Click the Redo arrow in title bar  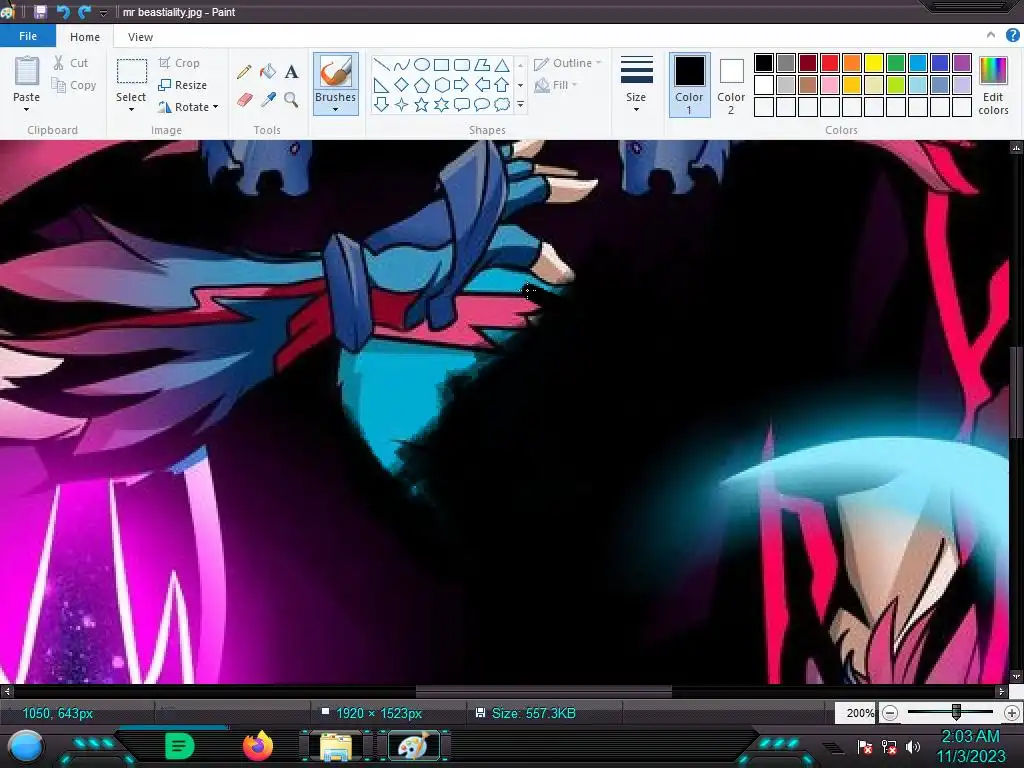point(85,12)
